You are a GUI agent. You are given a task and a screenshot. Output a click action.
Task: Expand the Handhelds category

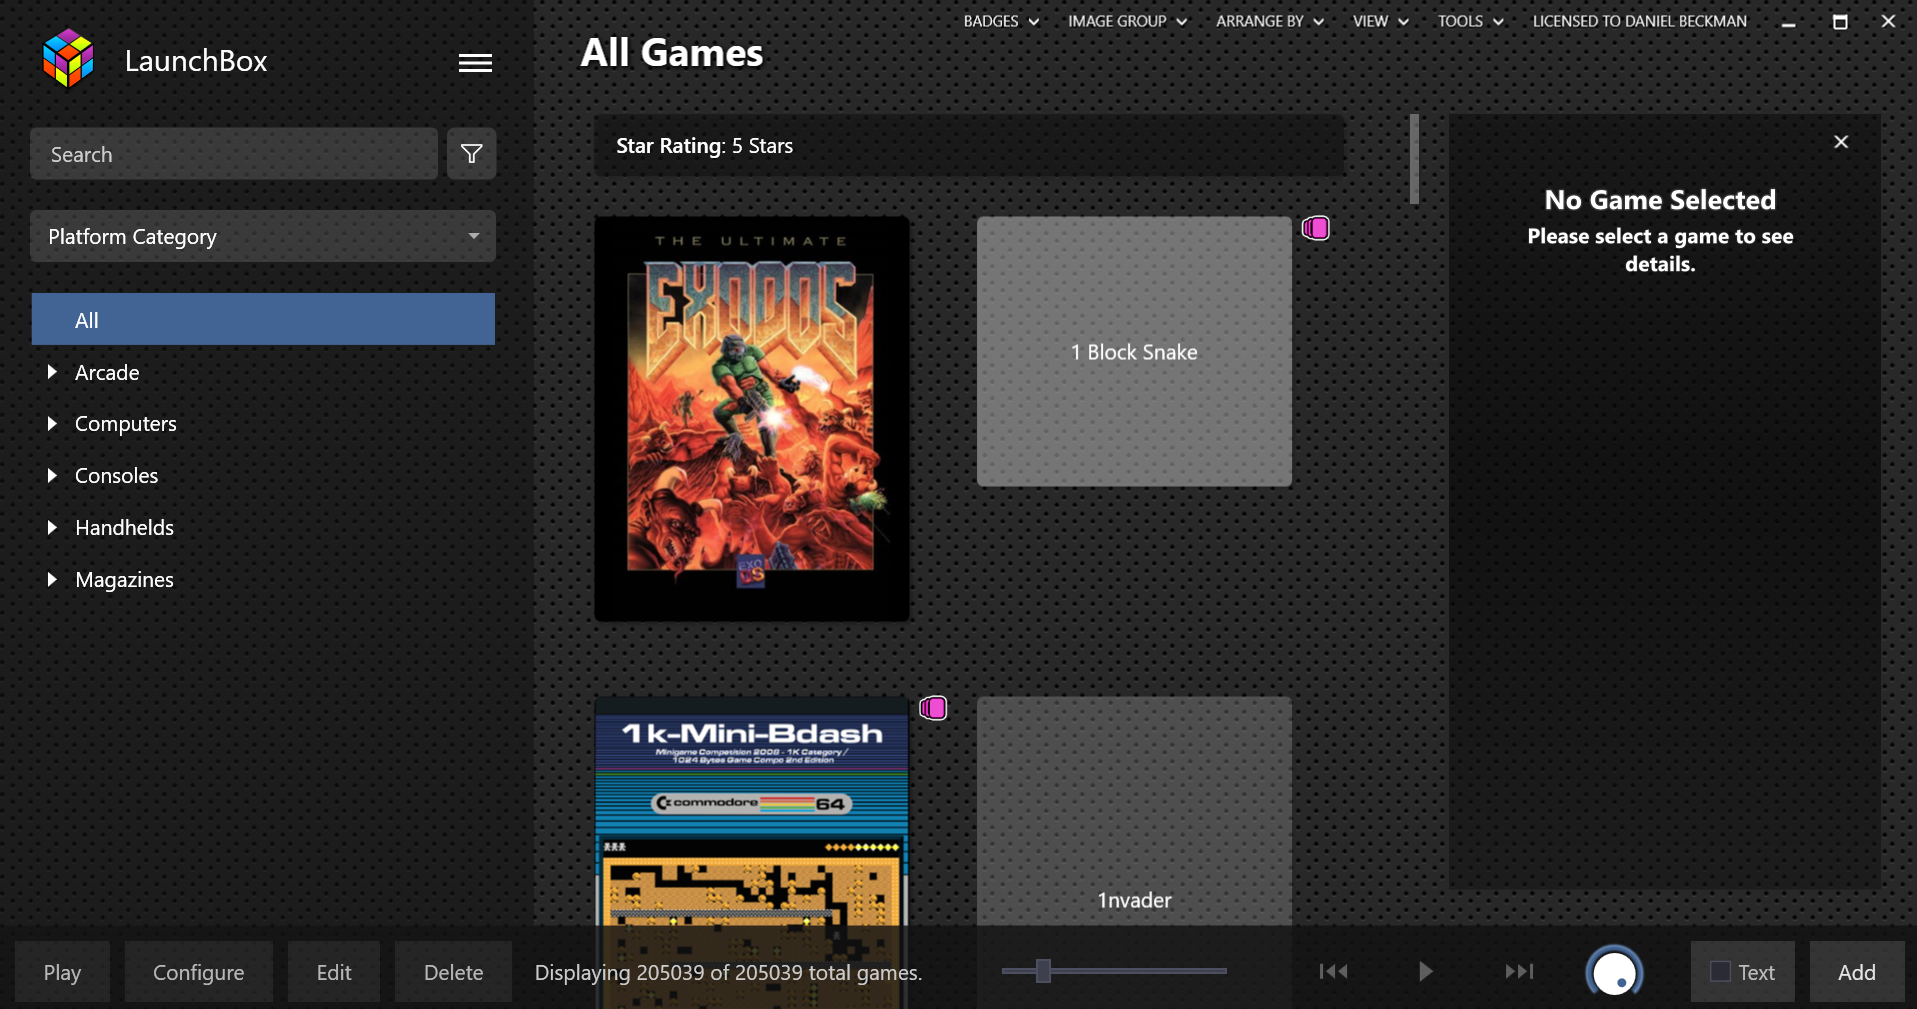click(52, 528)
